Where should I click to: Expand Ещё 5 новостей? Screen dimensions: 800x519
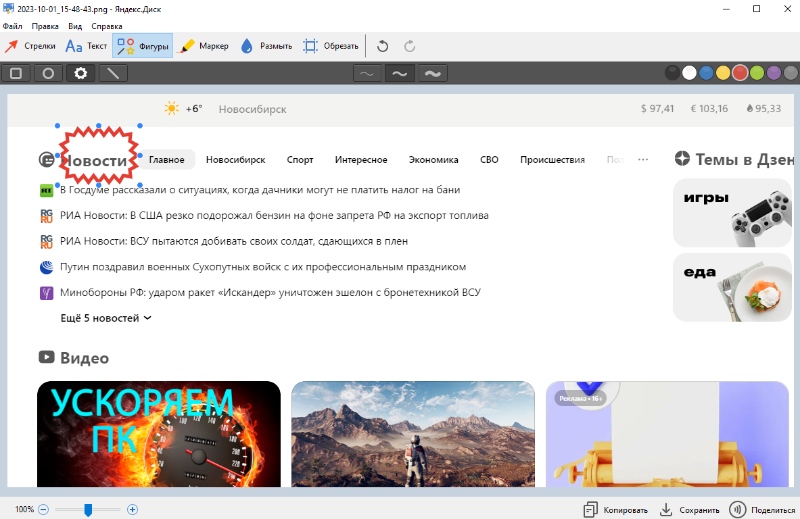[x=106, y=318]
